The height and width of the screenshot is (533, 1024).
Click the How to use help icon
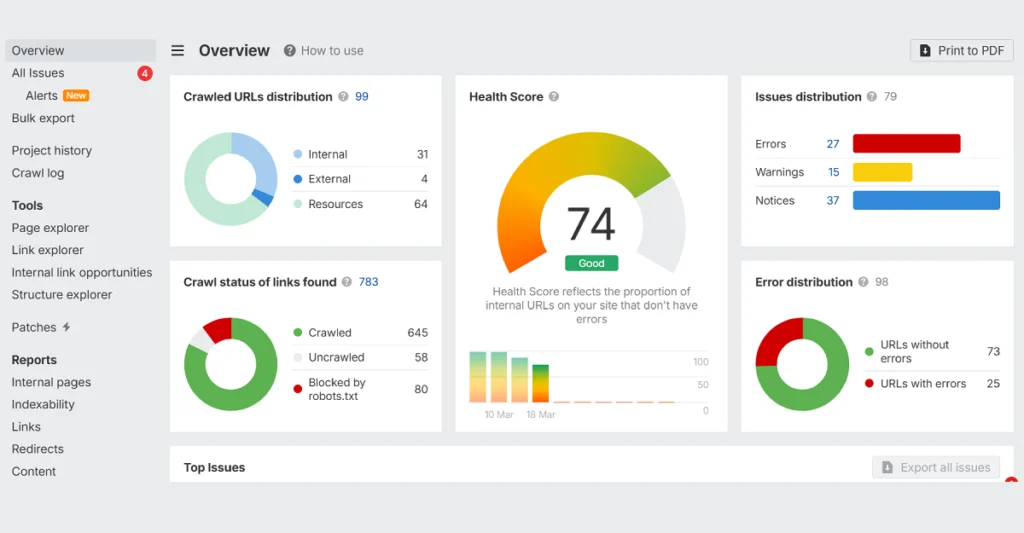(x=289, y=50)
